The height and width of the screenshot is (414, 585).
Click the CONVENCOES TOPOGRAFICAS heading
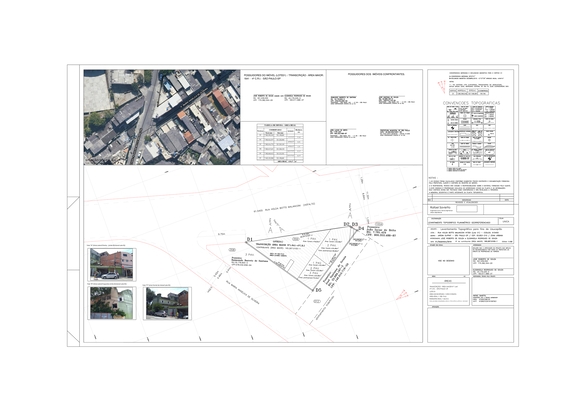click(x=471, y=103)
